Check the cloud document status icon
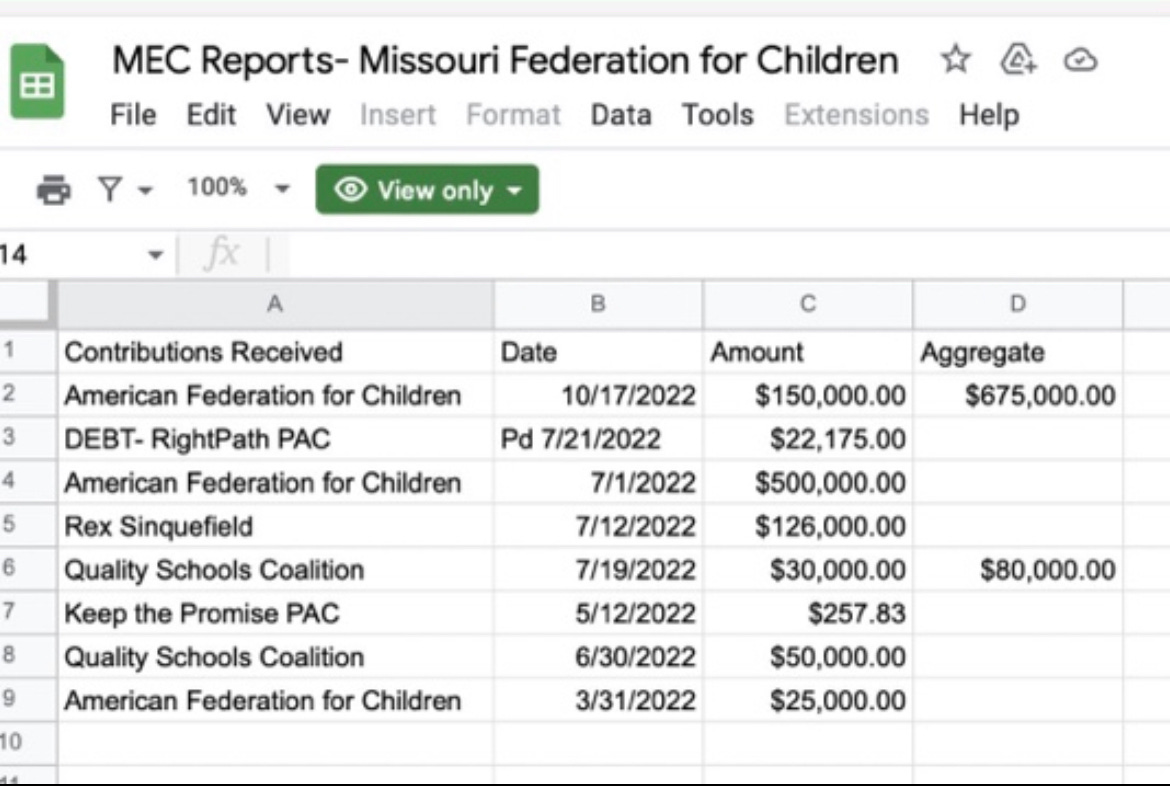Image resolution: width=1170 pixels, height=786 pixels. (x=1080, y=60)
